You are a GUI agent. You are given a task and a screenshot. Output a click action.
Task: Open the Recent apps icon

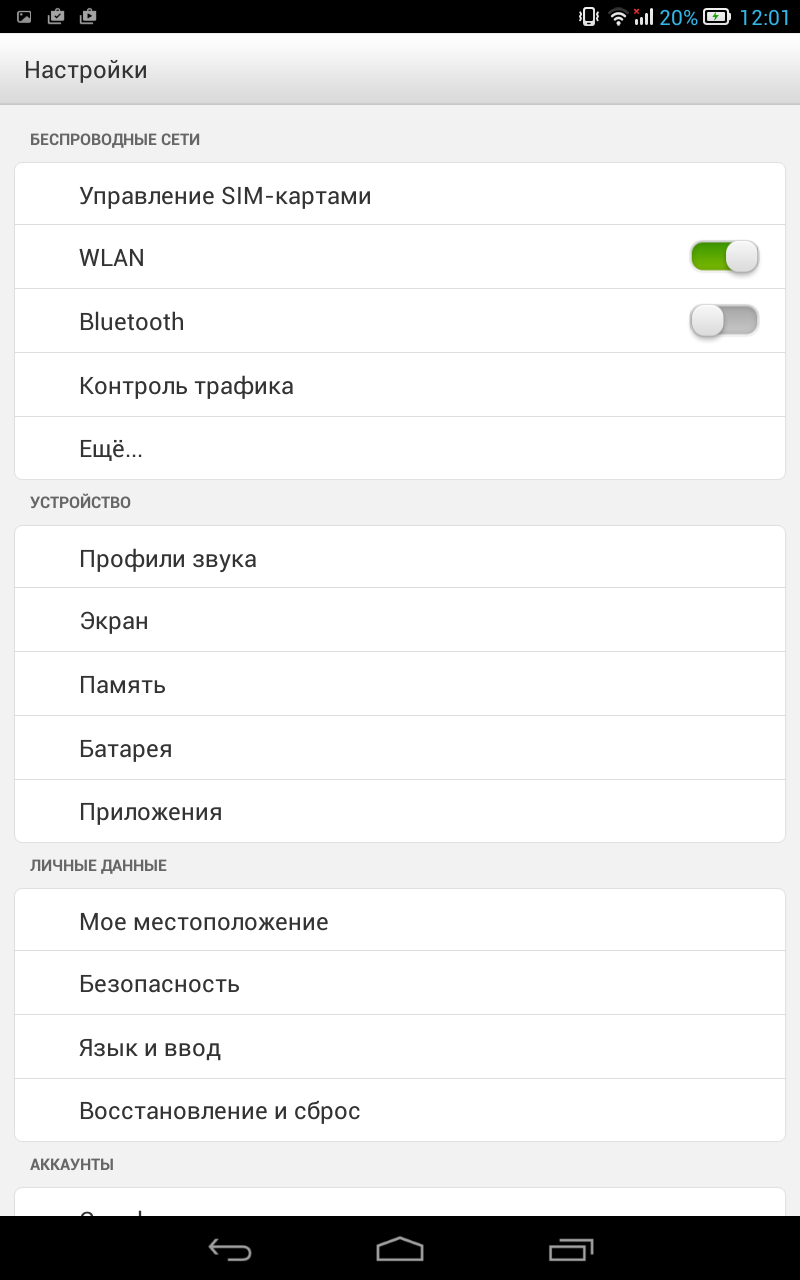tap(571, 1249)
